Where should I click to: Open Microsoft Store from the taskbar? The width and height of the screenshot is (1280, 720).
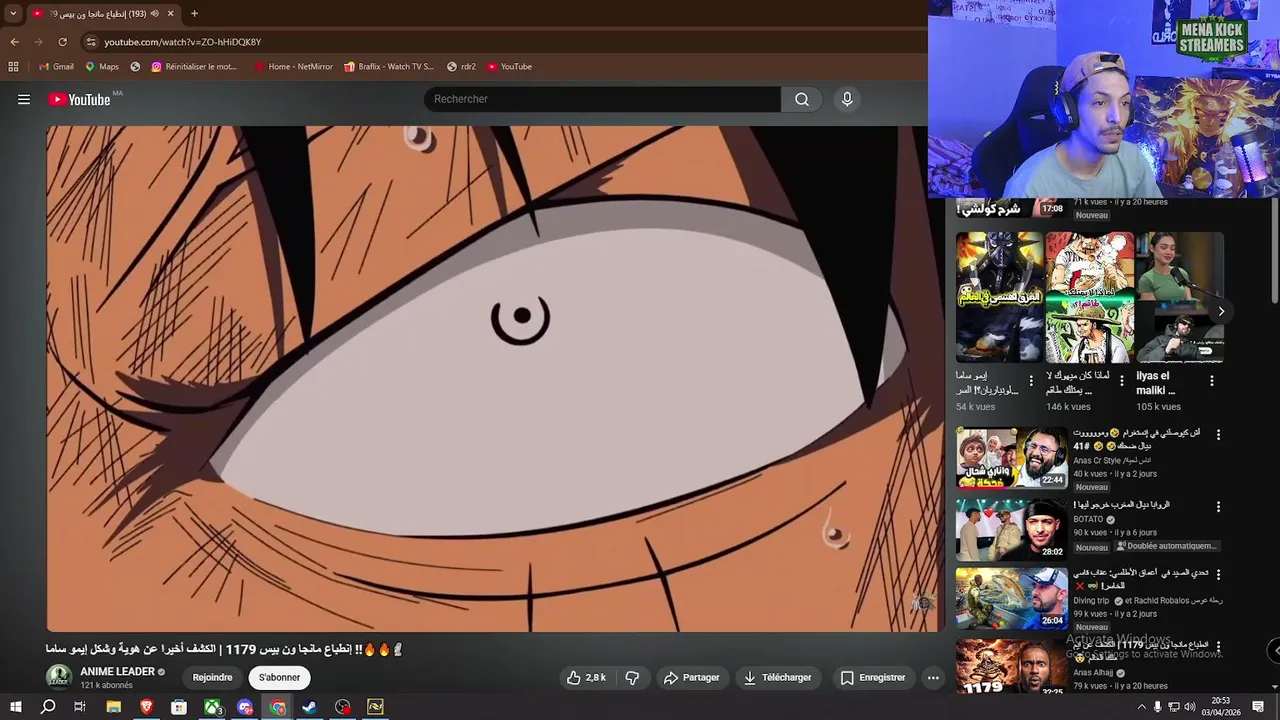tap(179, 707)
